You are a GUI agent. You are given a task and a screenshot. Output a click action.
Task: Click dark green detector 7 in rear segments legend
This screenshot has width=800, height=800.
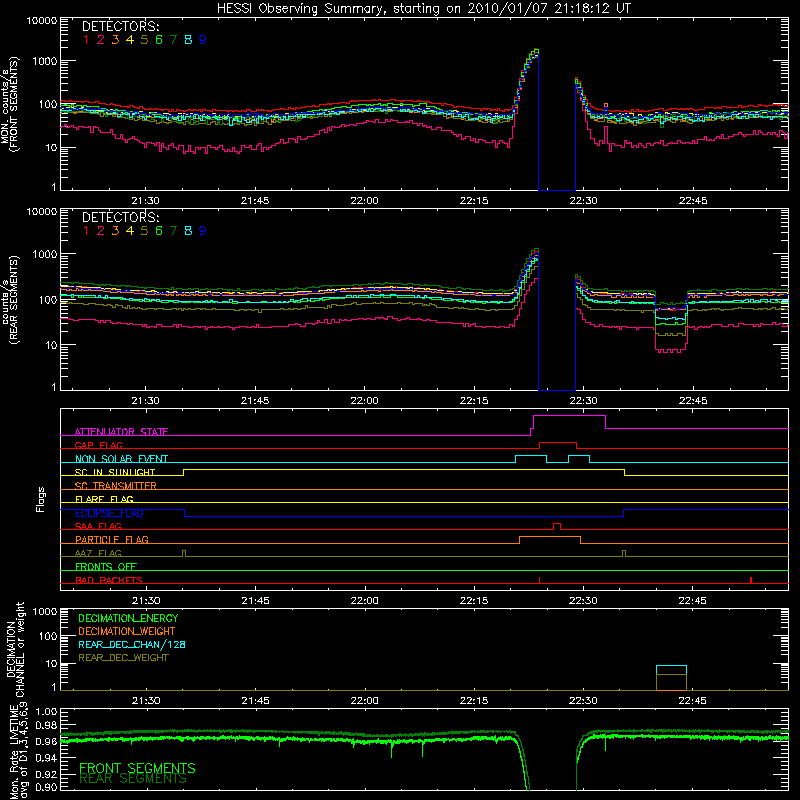click(x=173, y=231)
